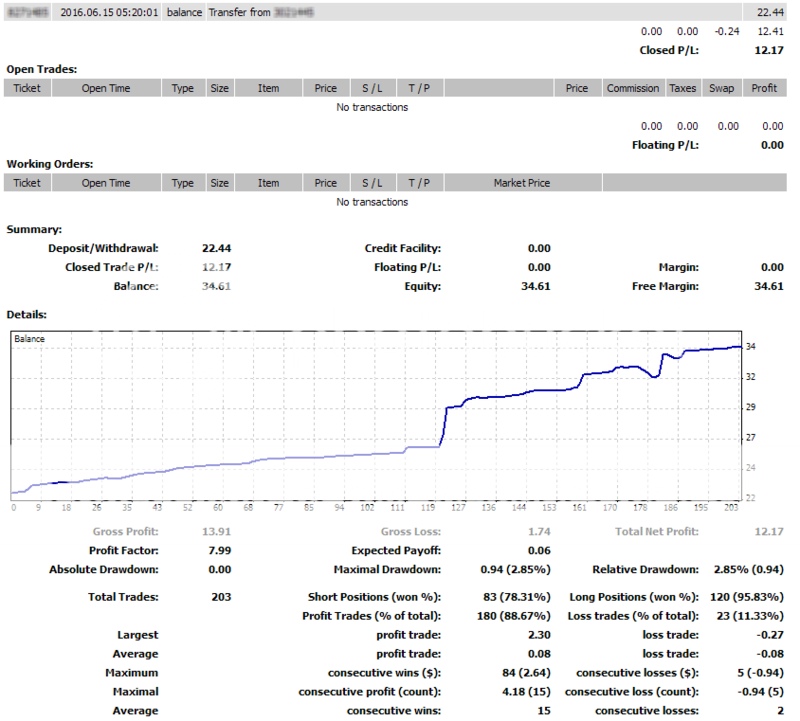The height and width of the screenshot is (721, 800).
Task: Click the Swap column header in Open Trades
Action: click(x=721, y=88)
